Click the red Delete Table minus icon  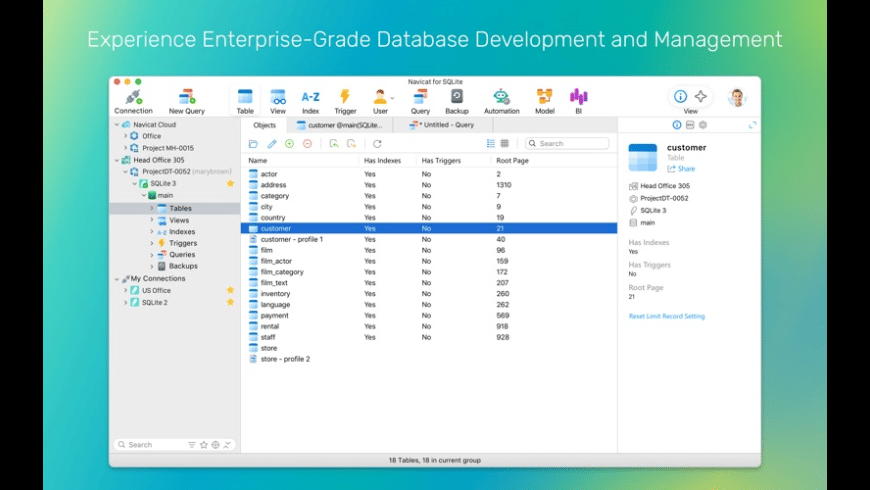(x=307, y=144)
